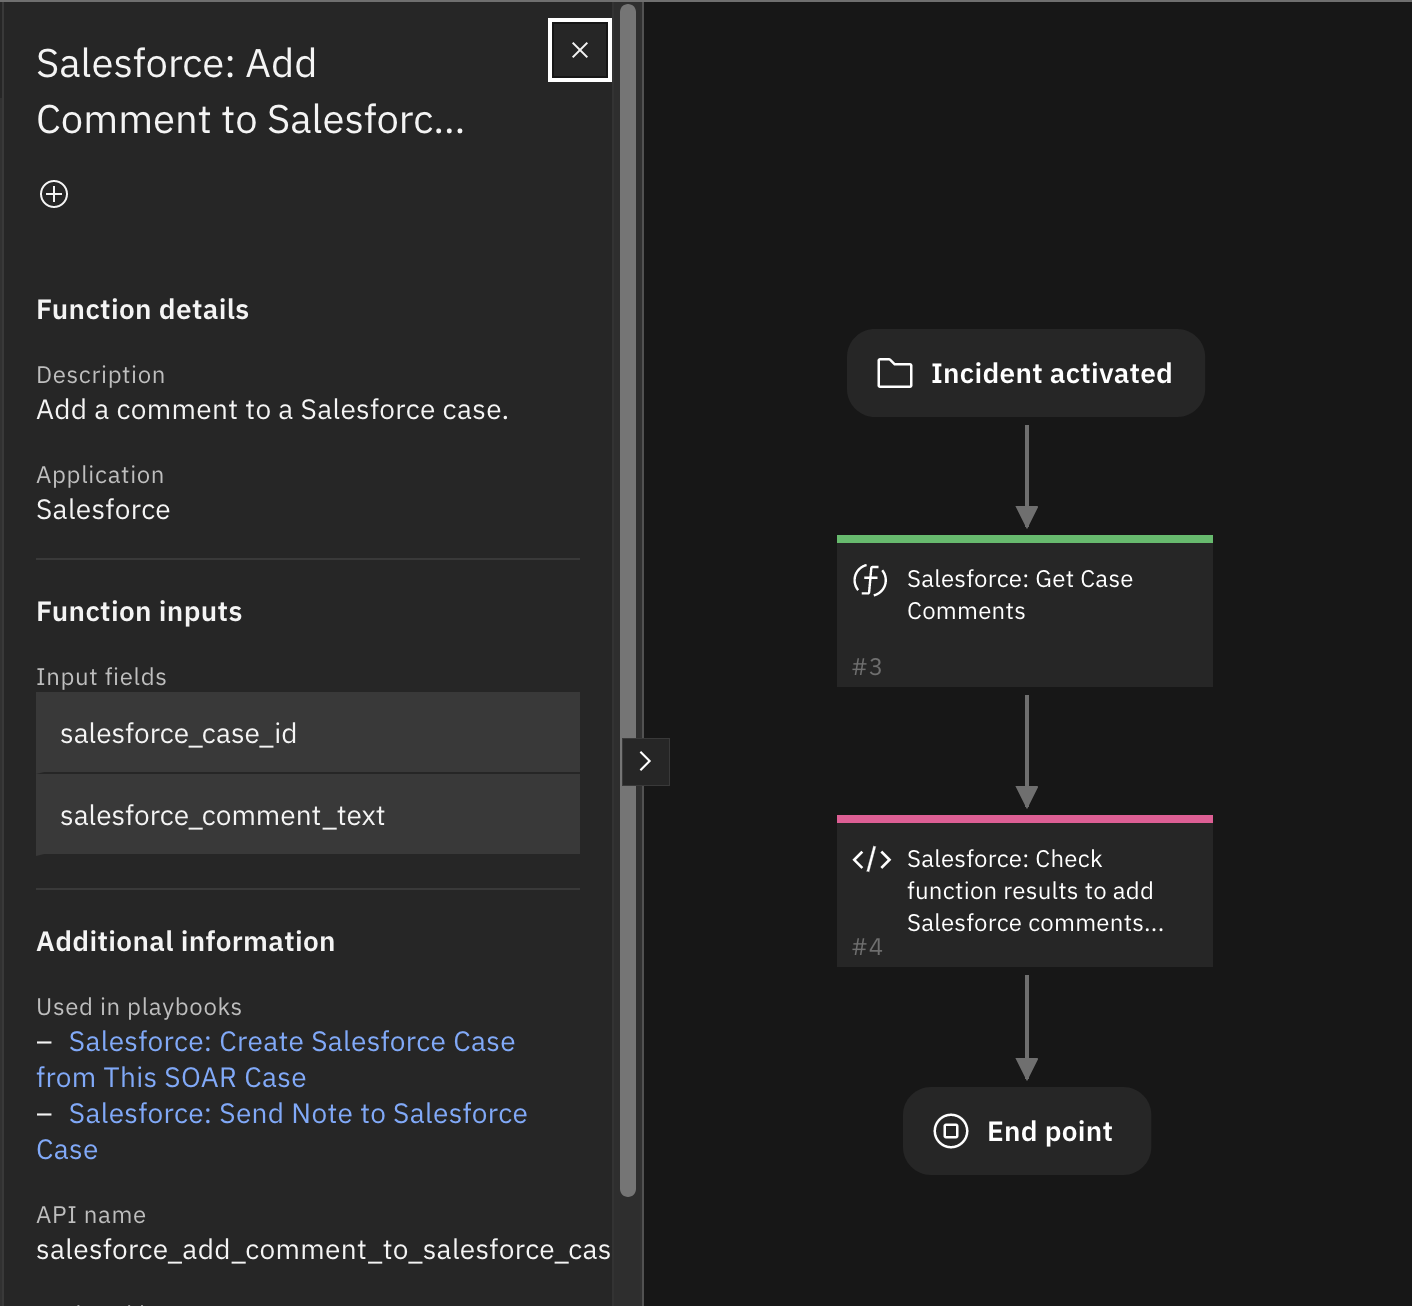Select the salesforce_comment_text input field
The height and width of the screenshot is (1306, 1412).
[308, 815]
